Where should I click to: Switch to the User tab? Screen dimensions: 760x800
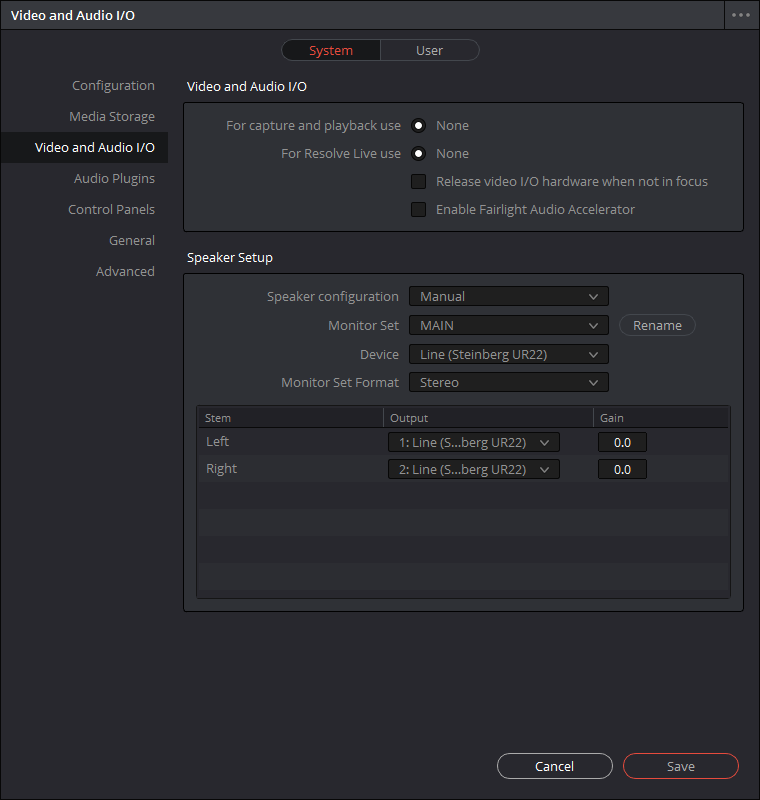pyautogui.click(x=429, y=51)
